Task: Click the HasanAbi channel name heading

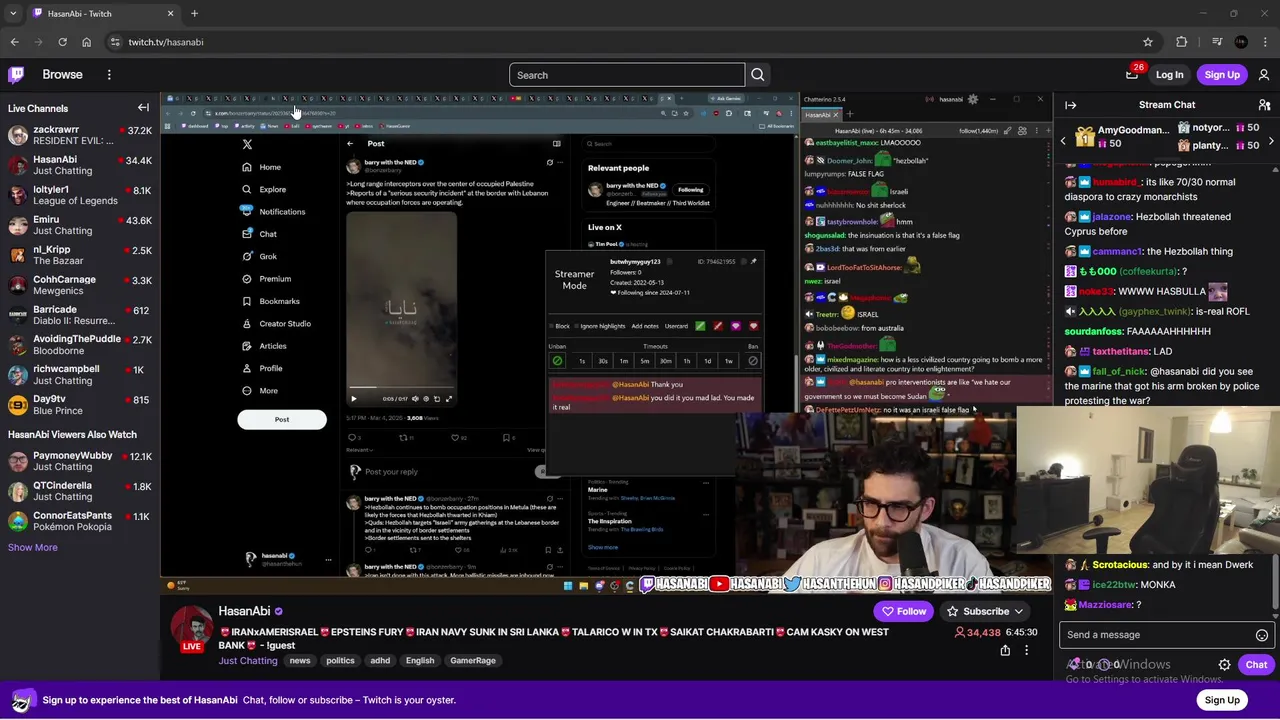Action: [244, 611]
